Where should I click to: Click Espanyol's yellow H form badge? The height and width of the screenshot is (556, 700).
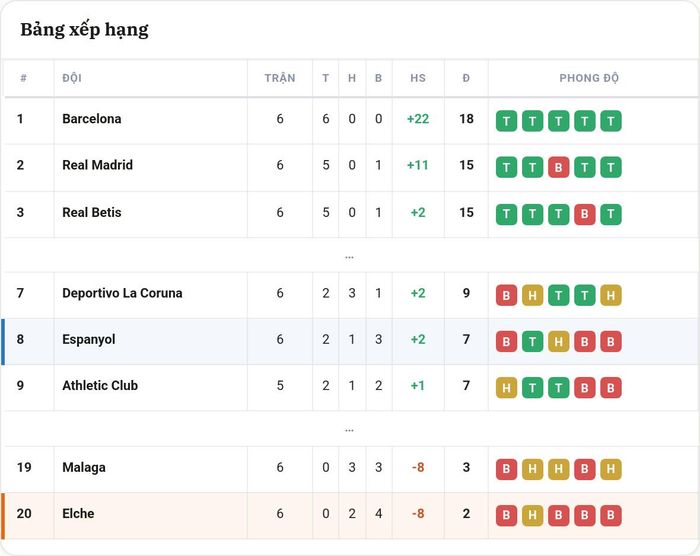coord(558,342)
